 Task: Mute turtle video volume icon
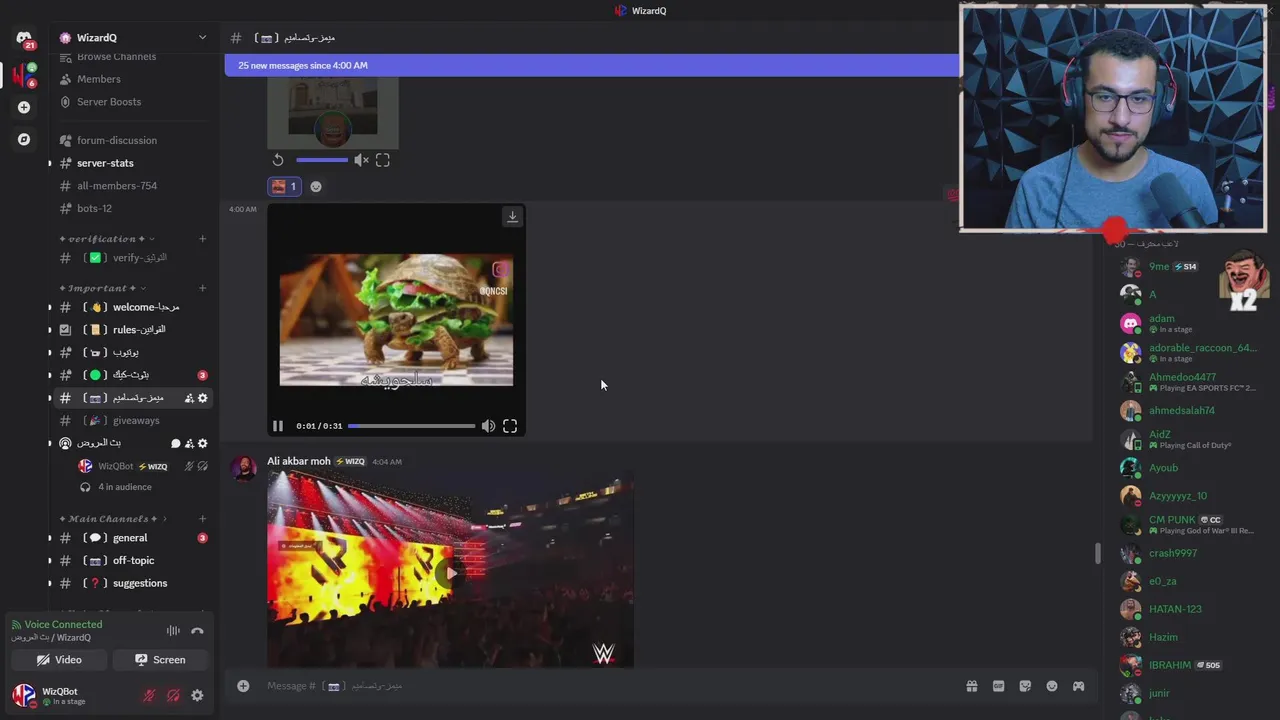(488, 426)
